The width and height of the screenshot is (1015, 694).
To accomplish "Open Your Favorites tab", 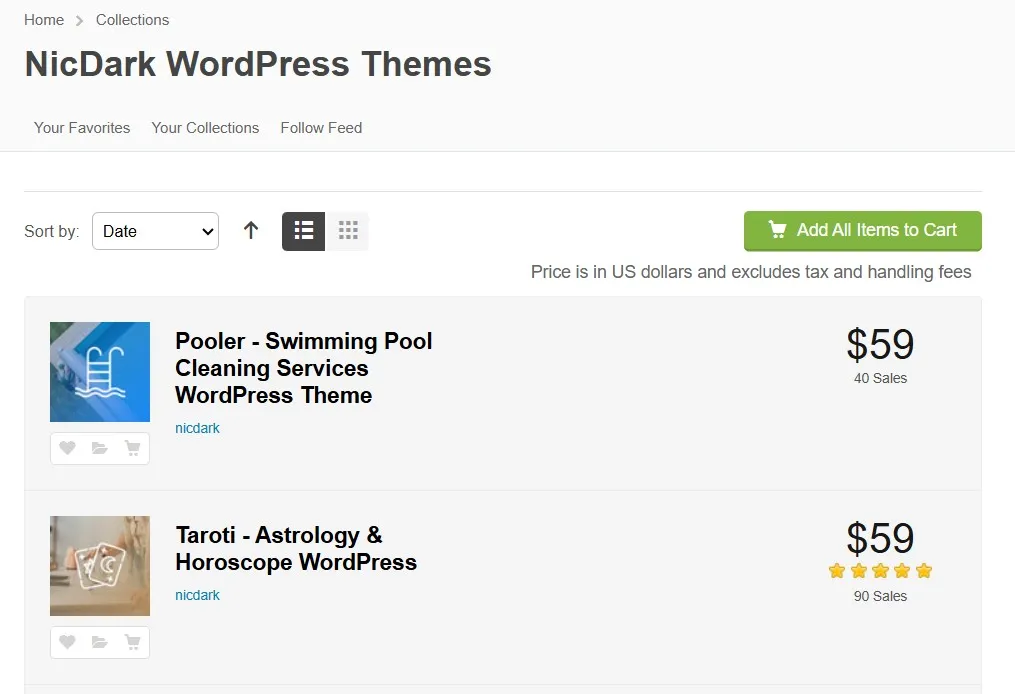I will point(82,128).
